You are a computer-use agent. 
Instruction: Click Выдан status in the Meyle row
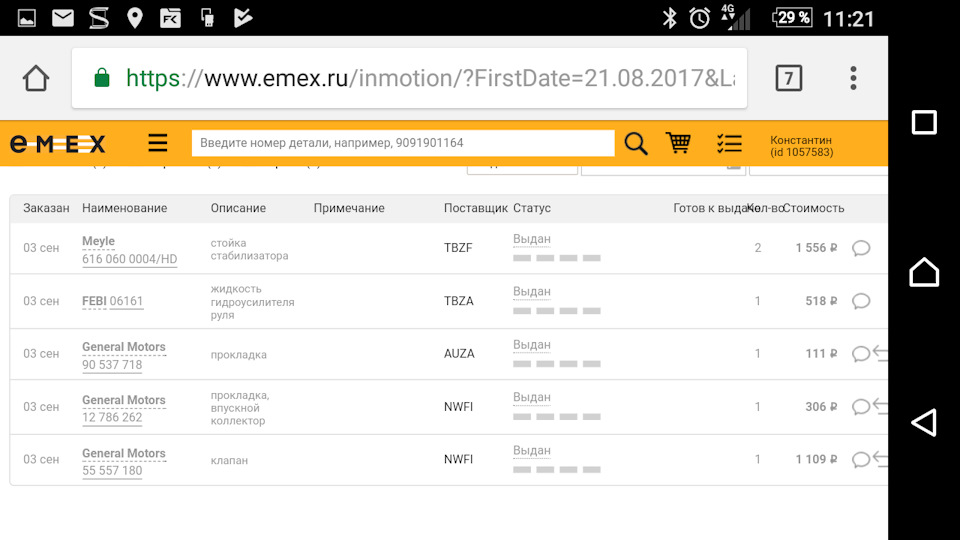point(531,239)
